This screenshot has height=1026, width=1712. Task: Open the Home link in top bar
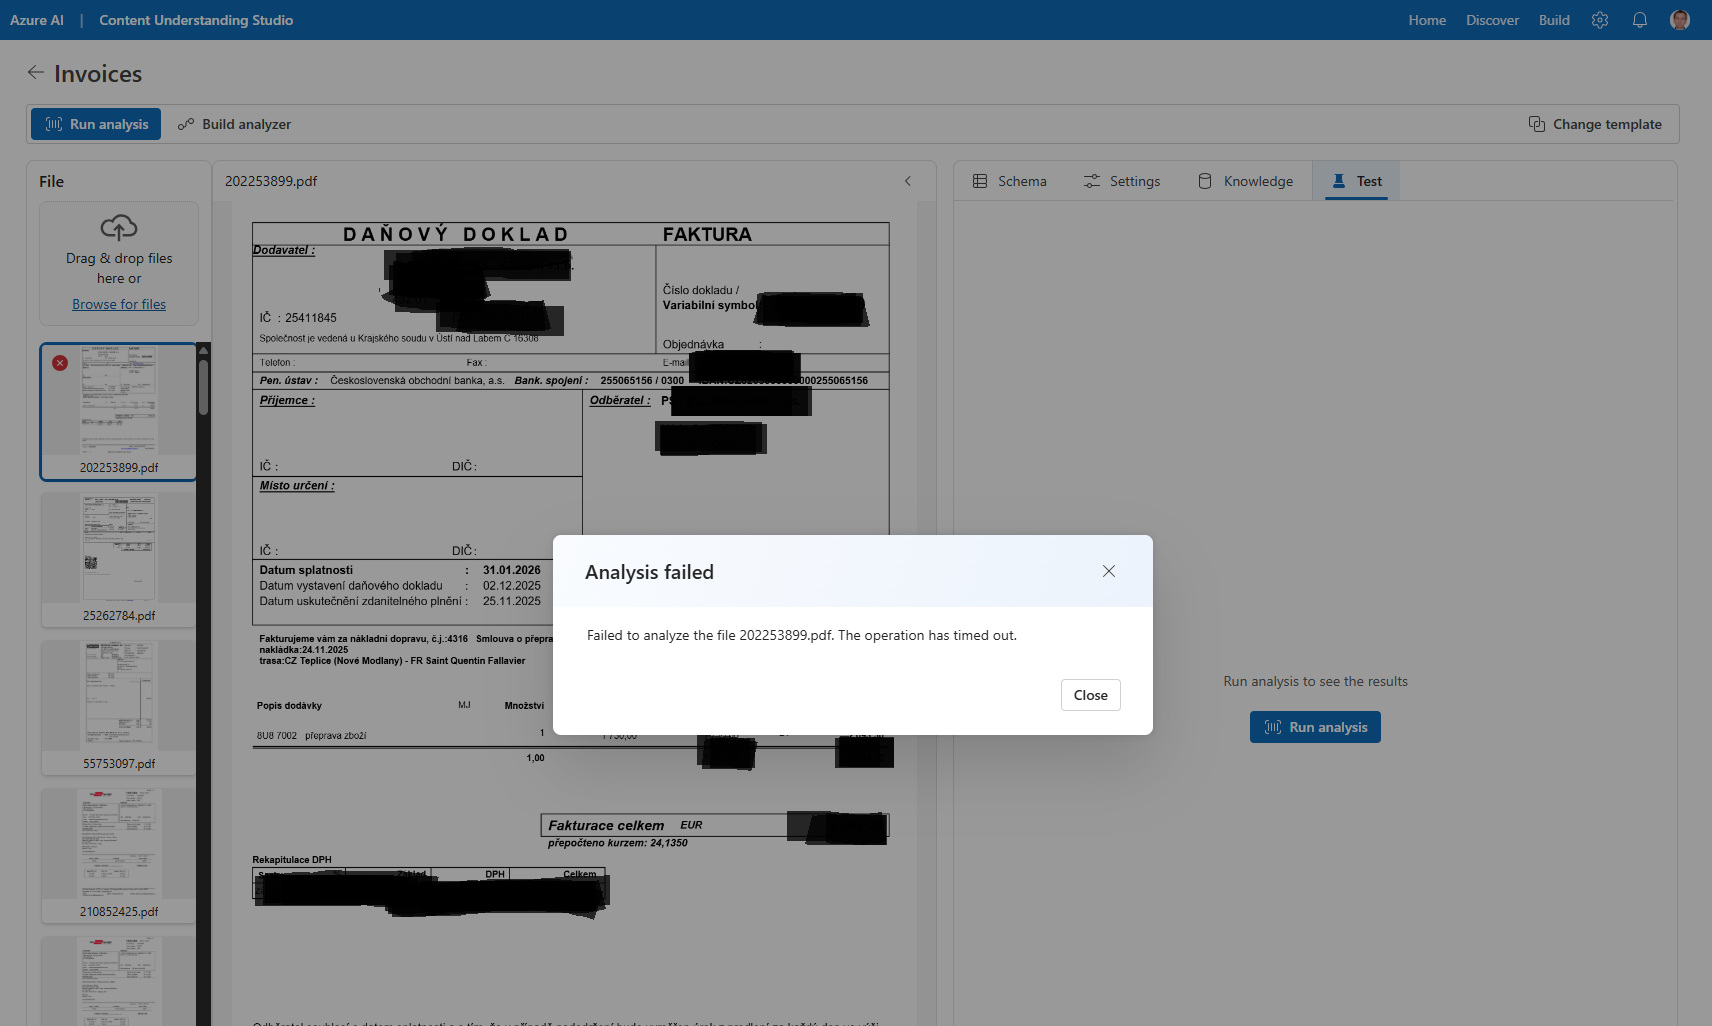click(1427, 20)
